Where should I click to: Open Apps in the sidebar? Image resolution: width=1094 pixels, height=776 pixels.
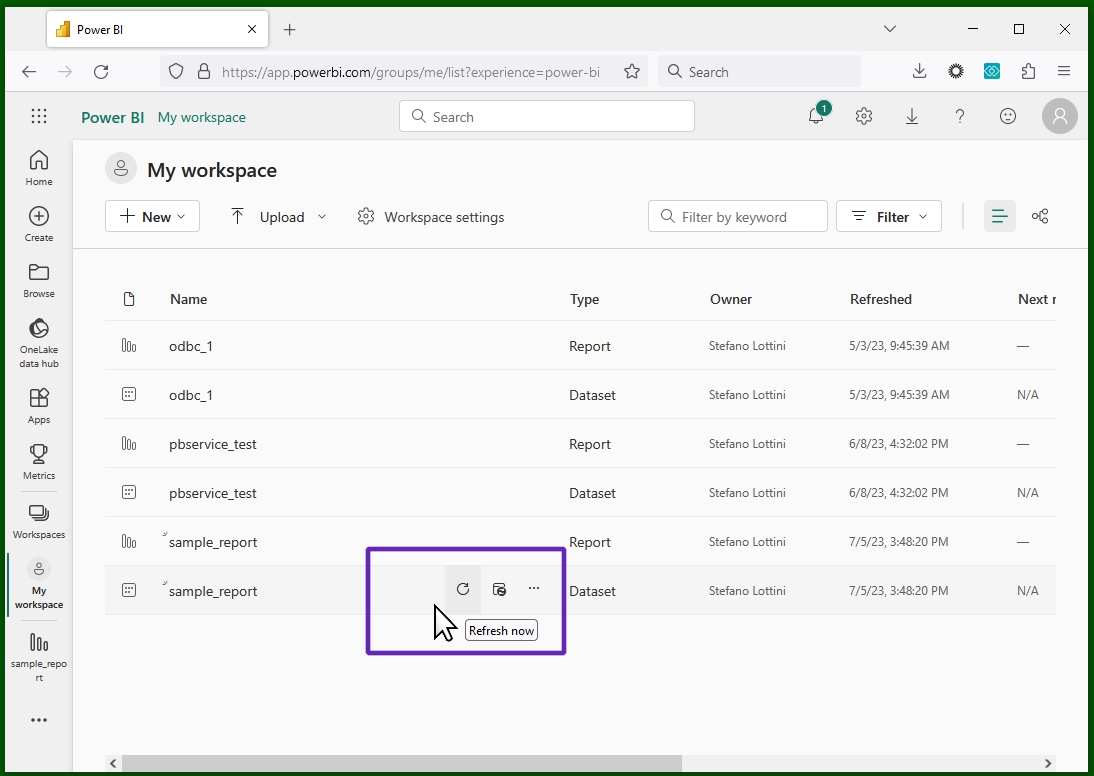click(x=39, y=405)
